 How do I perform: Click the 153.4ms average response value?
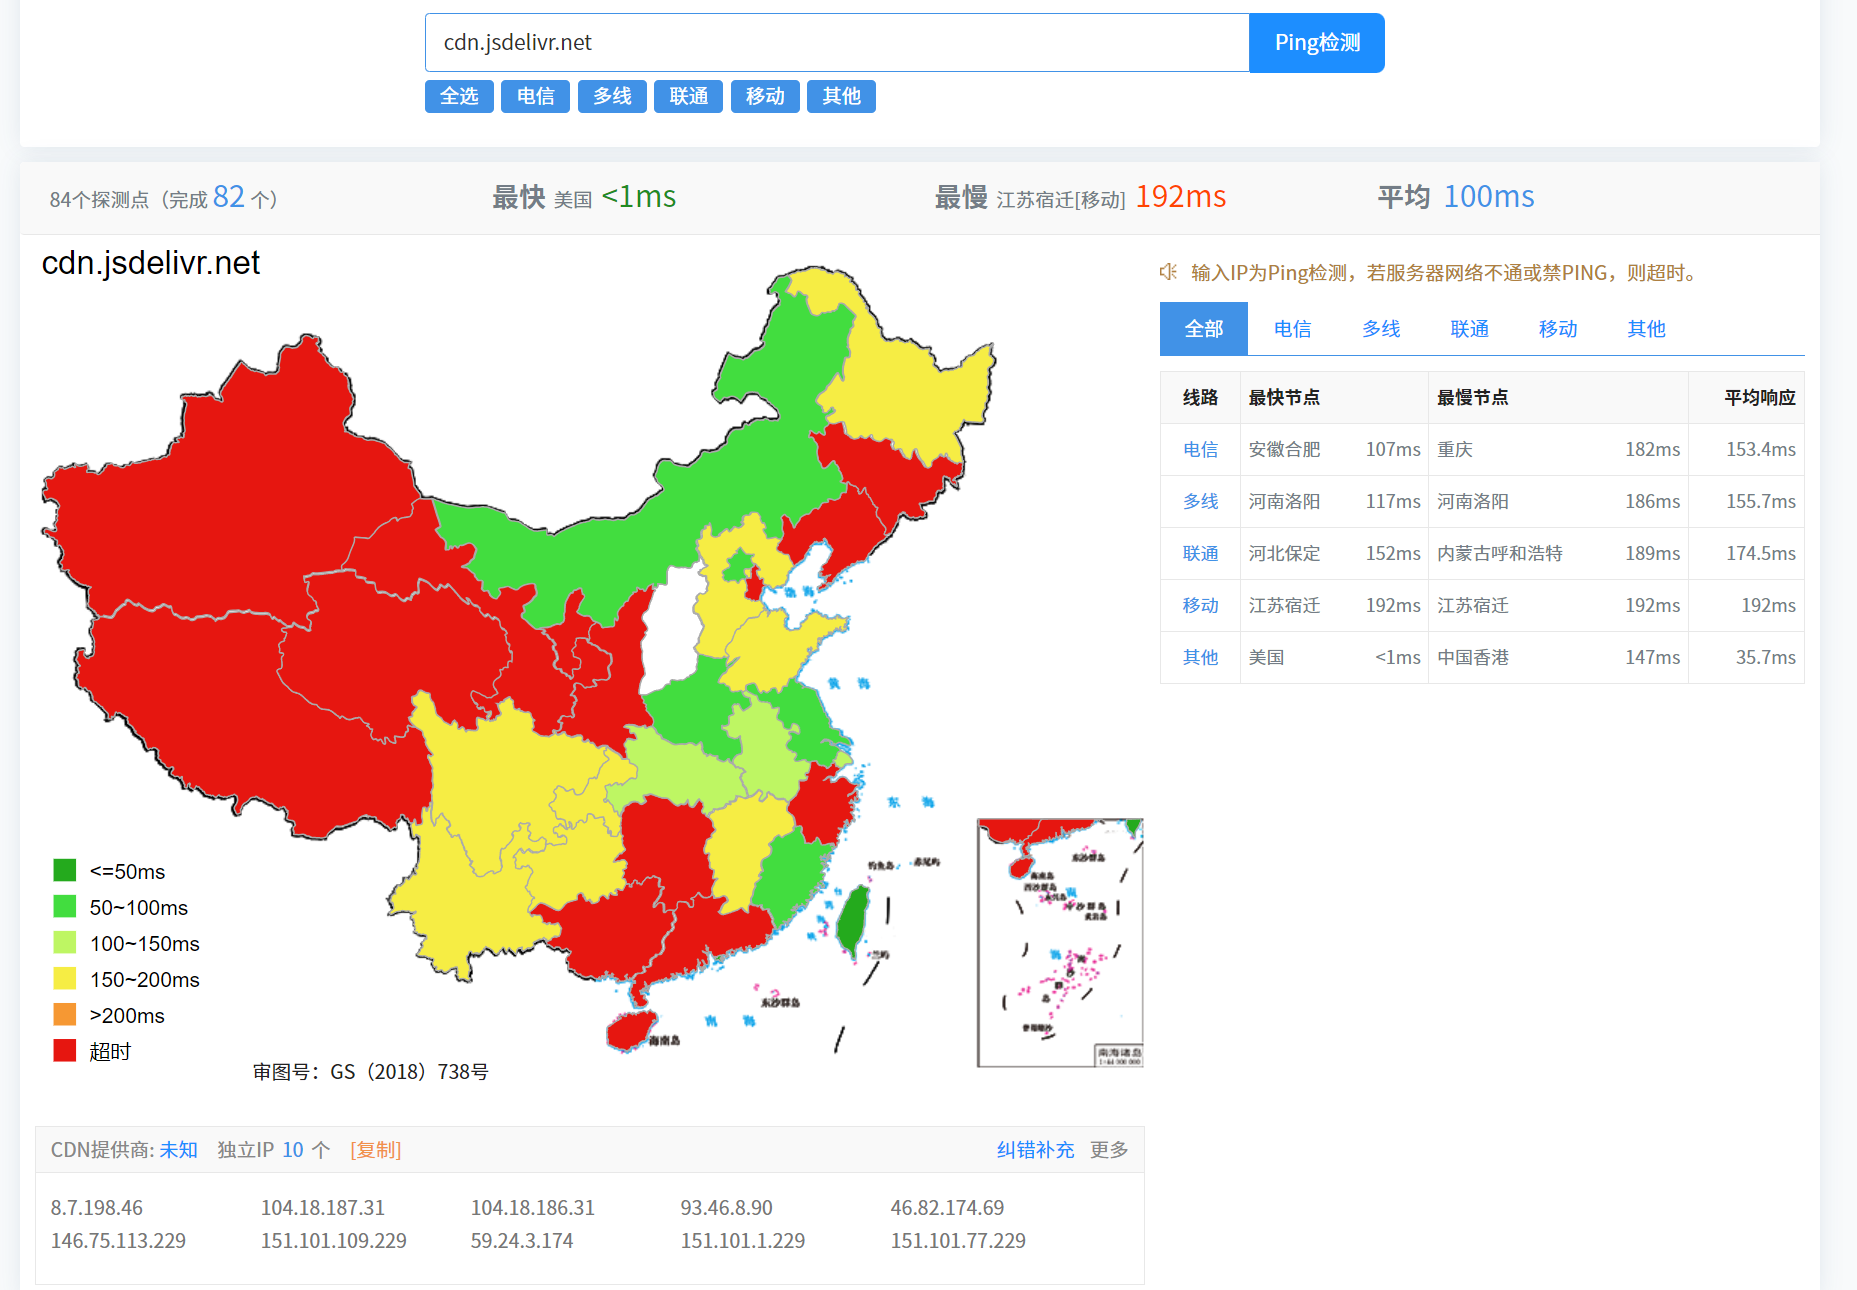coord(1761,450)
